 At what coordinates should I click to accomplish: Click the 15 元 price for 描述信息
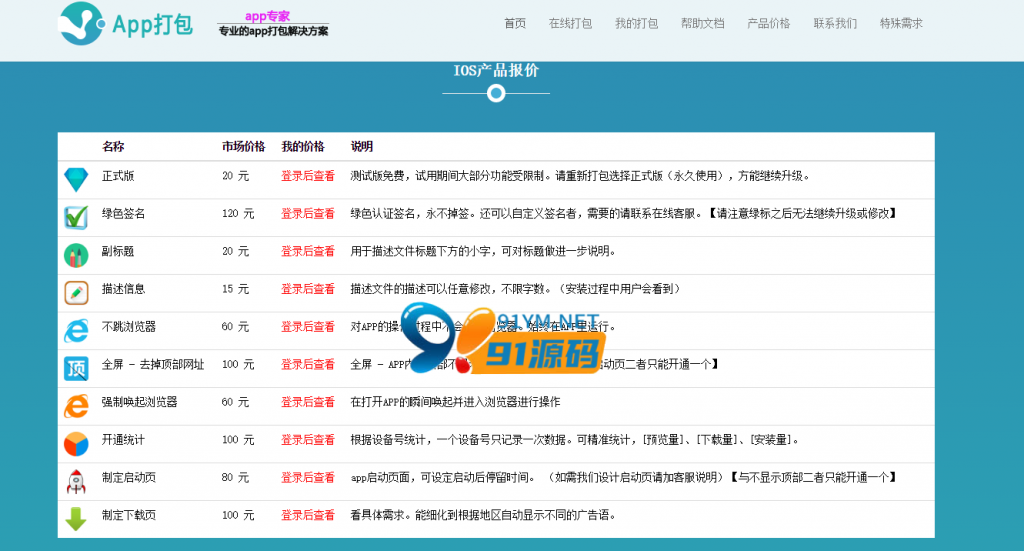[235, 289]
